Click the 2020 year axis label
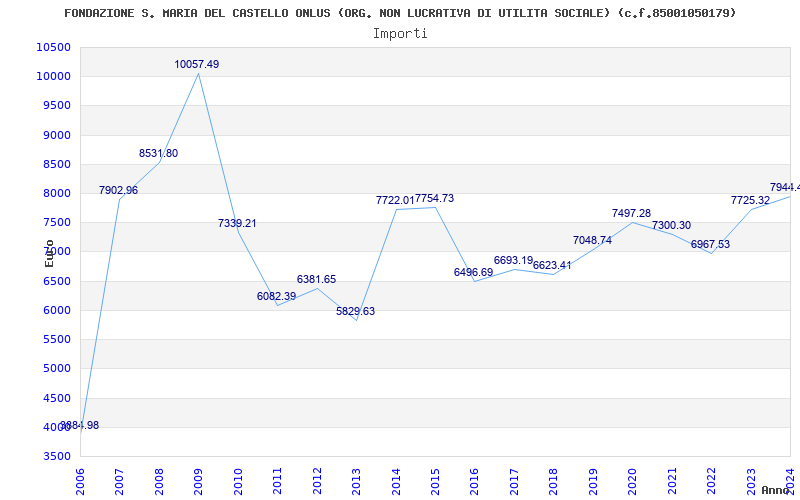 [633, 482]
